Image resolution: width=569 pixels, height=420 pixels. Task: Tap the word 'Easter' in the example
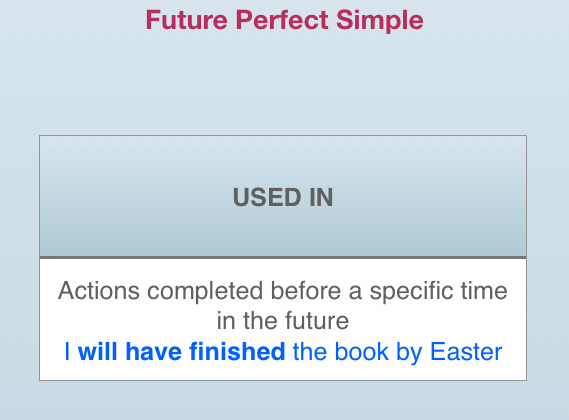coord(466,352)
